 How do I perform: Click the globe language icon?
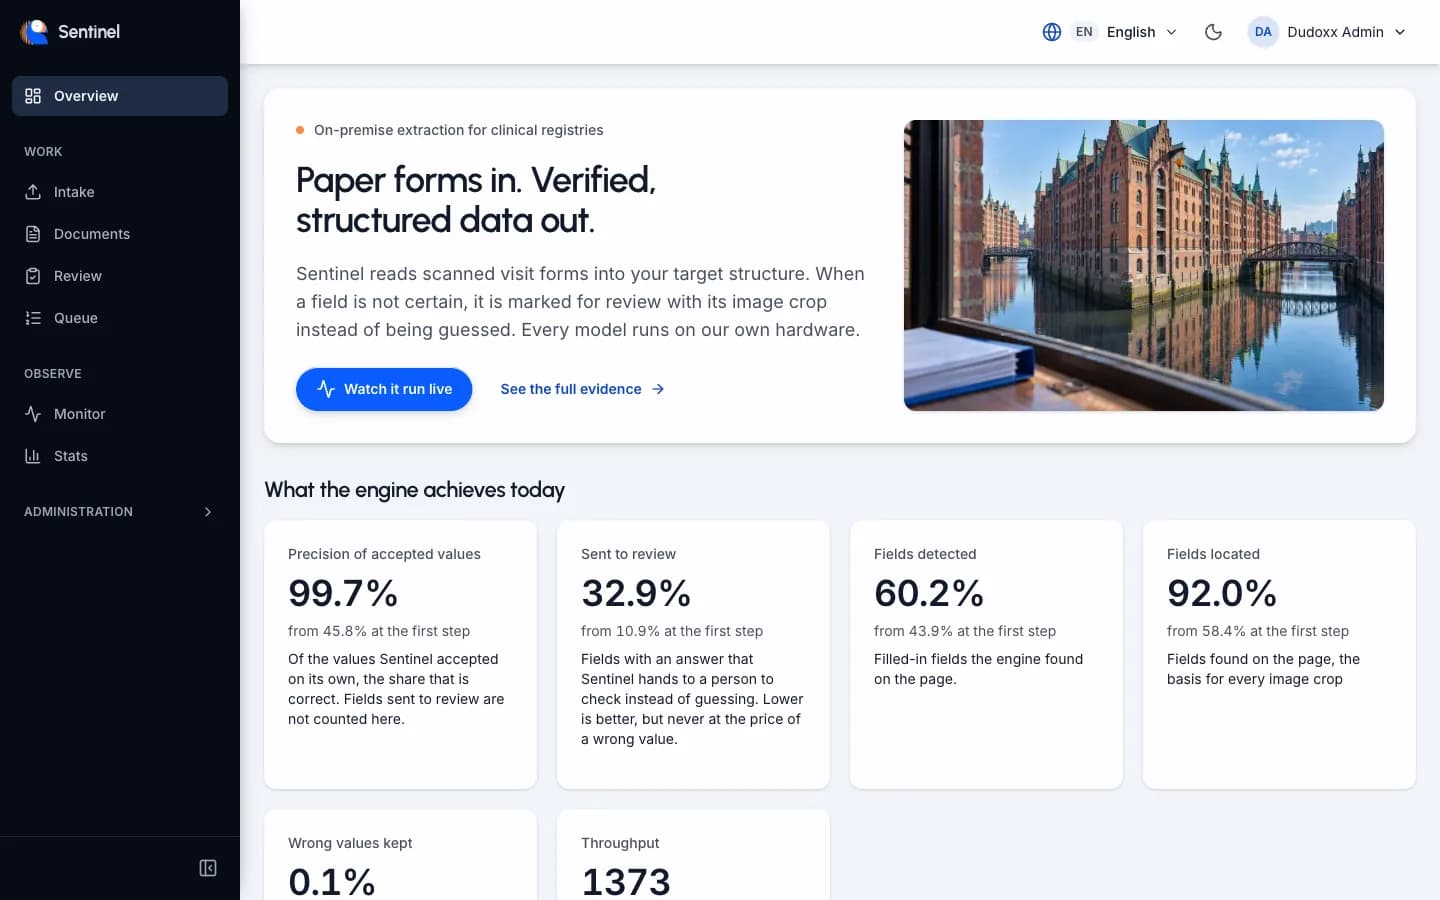point(1052,32)
